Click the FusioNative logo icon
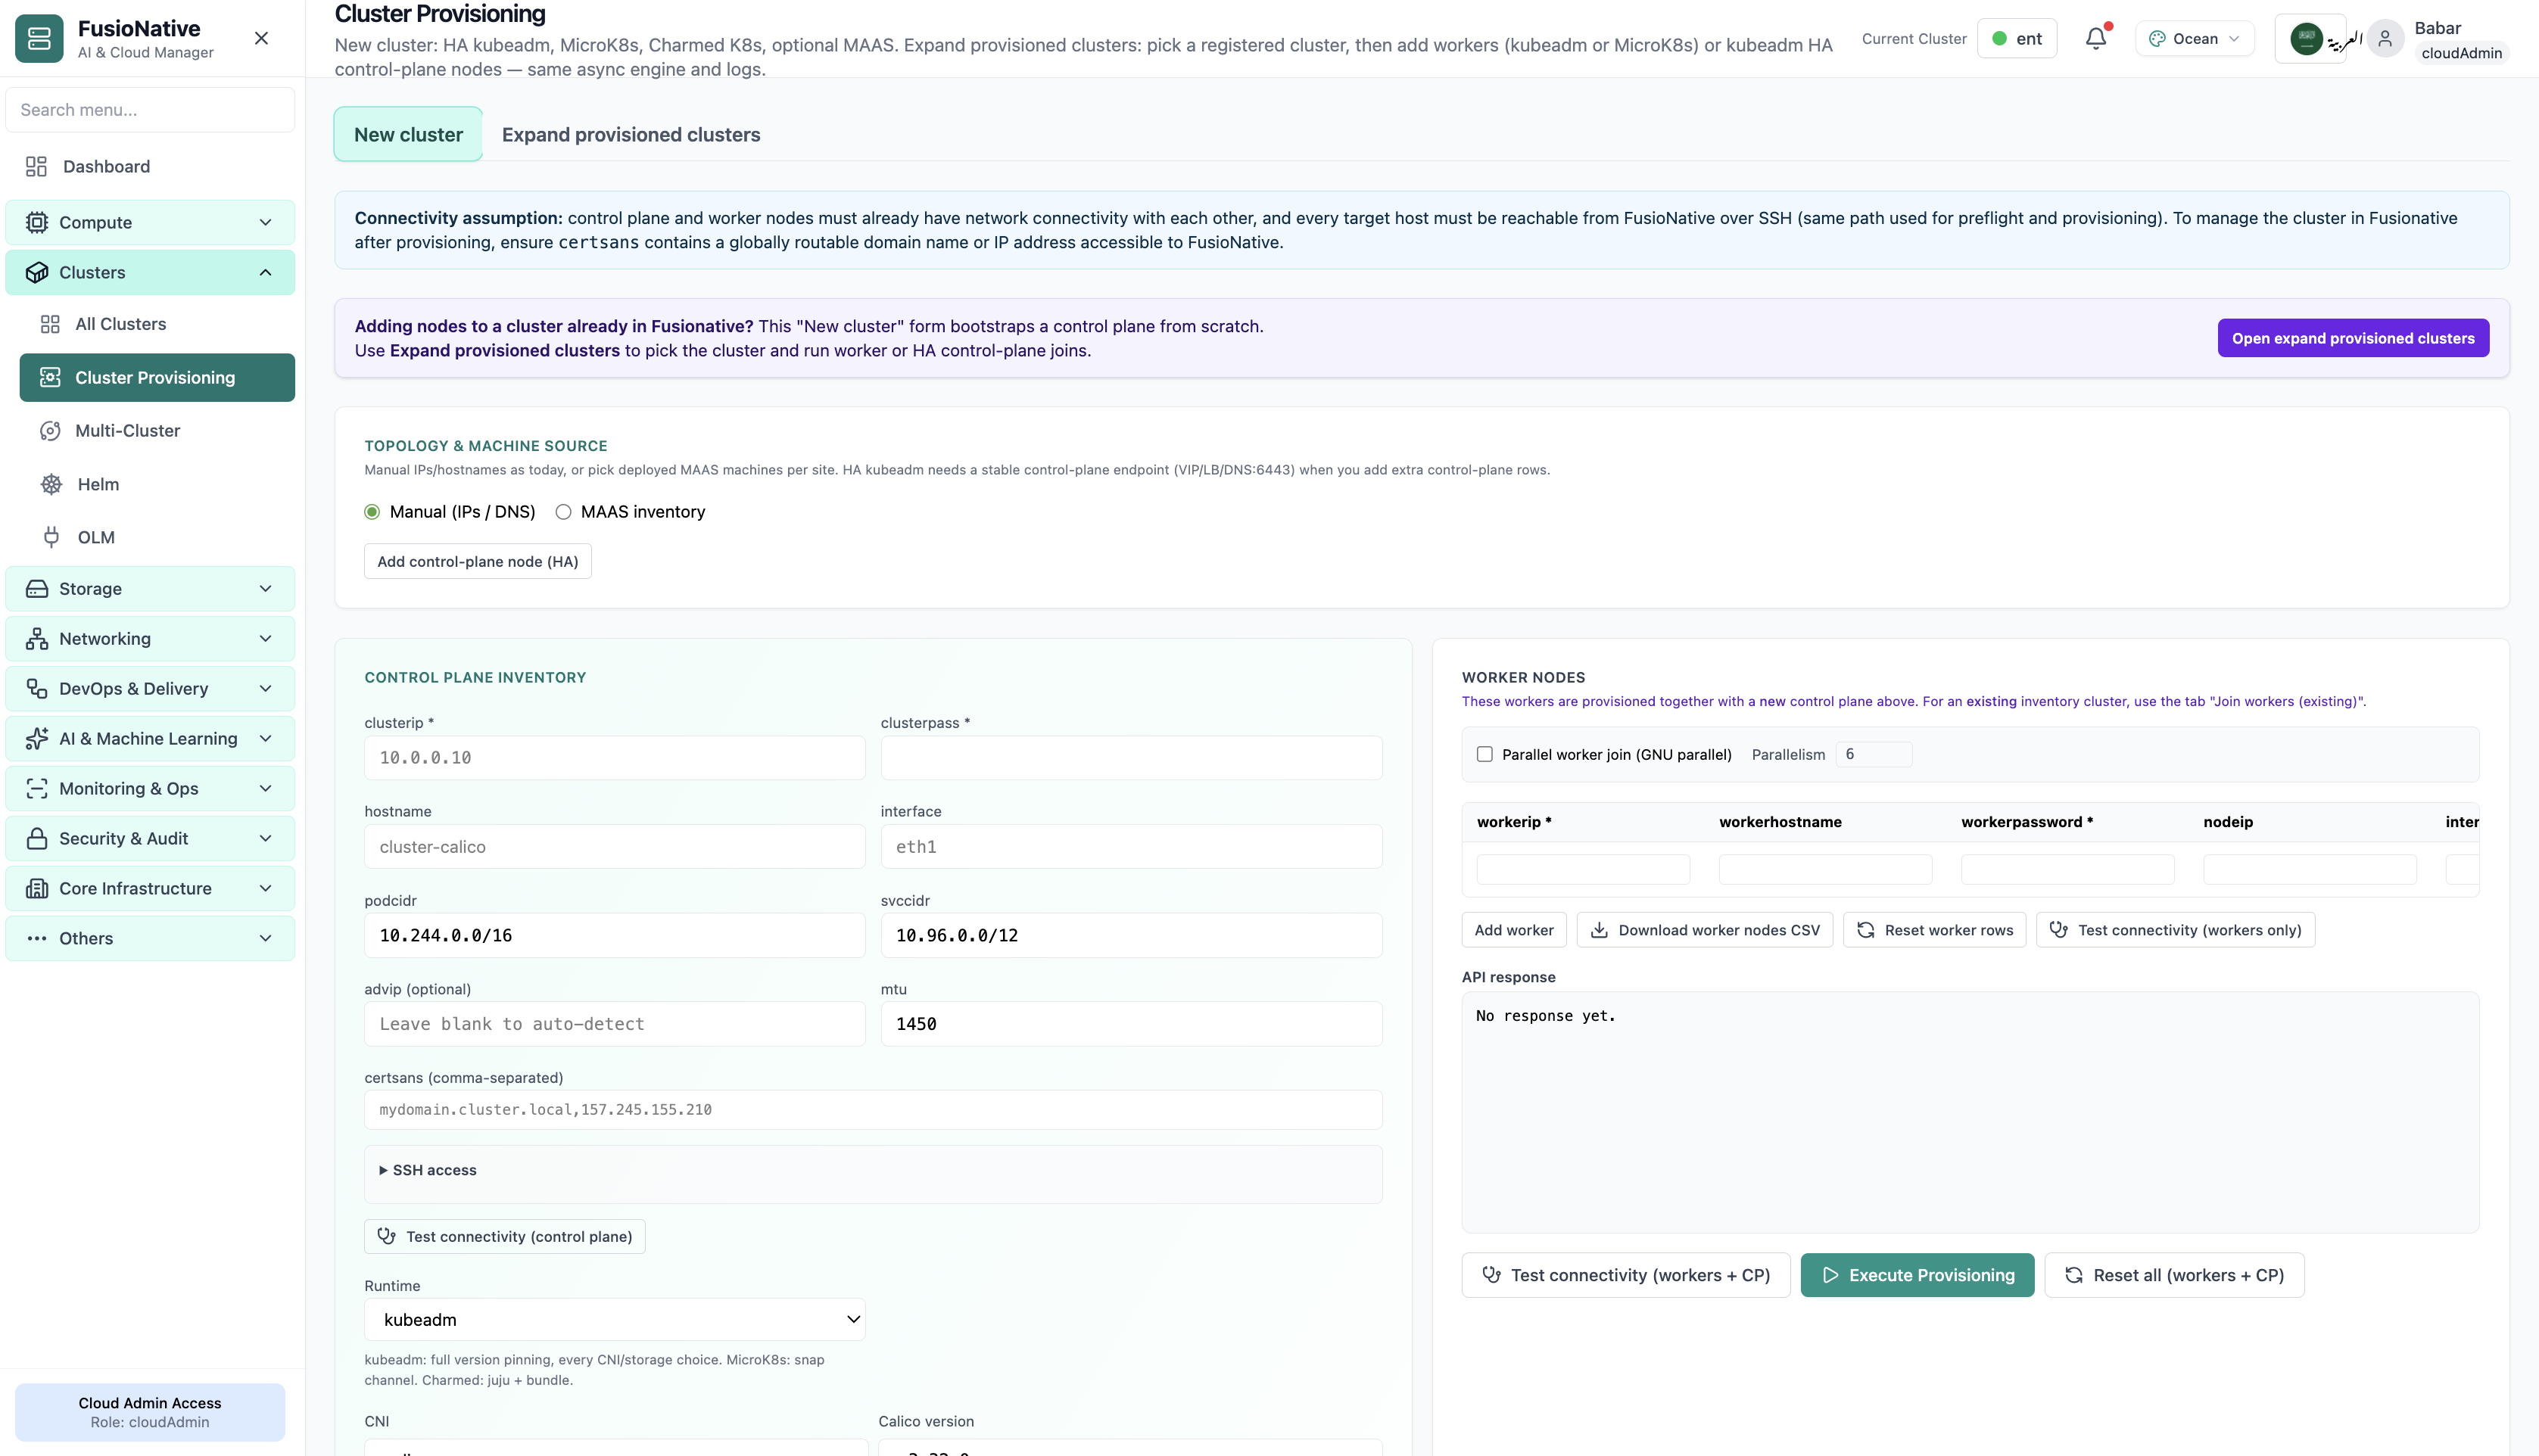The width and height of the screenshot is (2539, 1456). pos(39,38)
